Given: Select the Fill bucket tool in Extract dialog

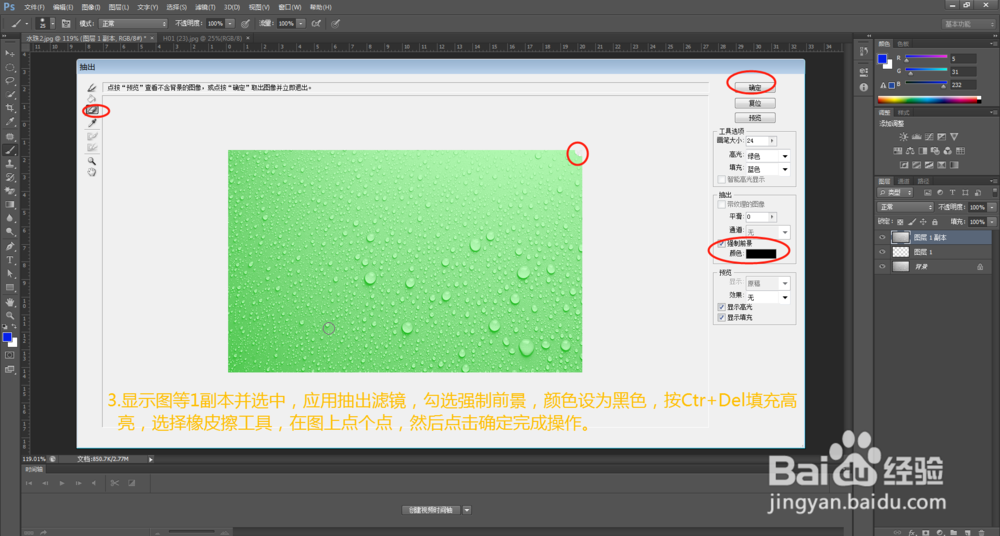Looking at the screenshot, I should (x=92, y=98).
